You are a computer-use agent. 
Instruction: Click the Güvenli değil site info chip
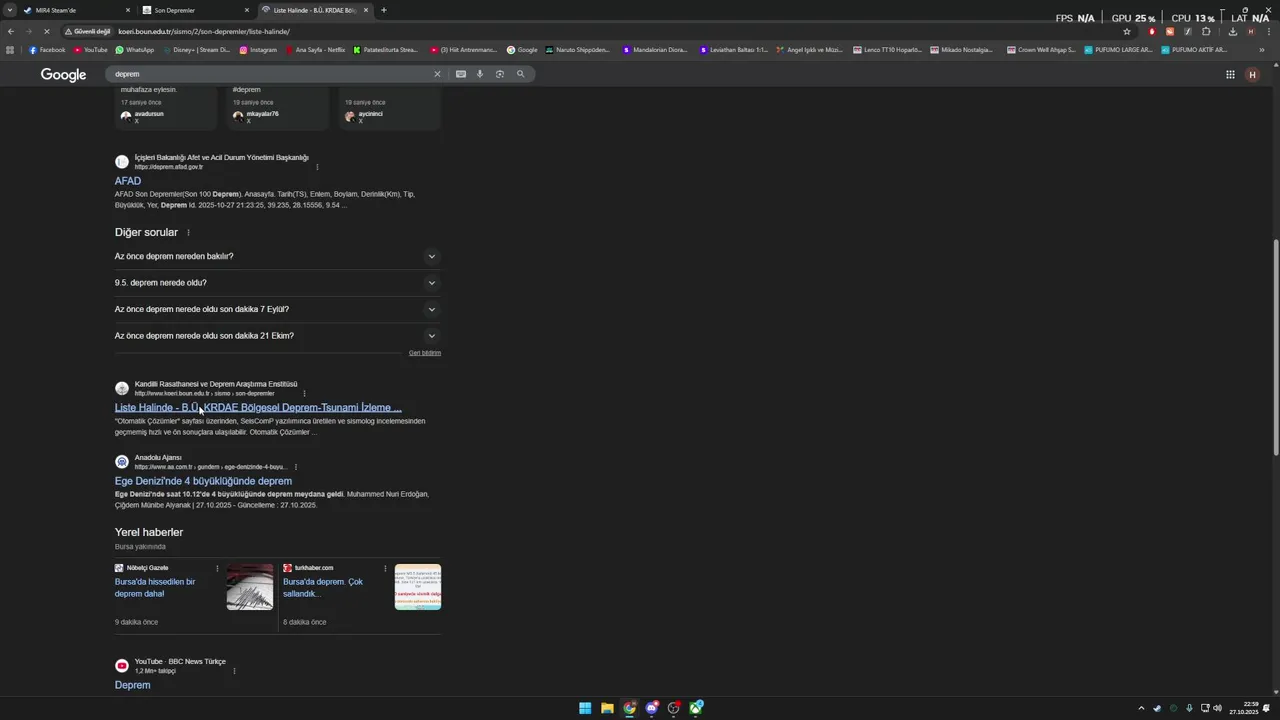[x=88, y=31]
